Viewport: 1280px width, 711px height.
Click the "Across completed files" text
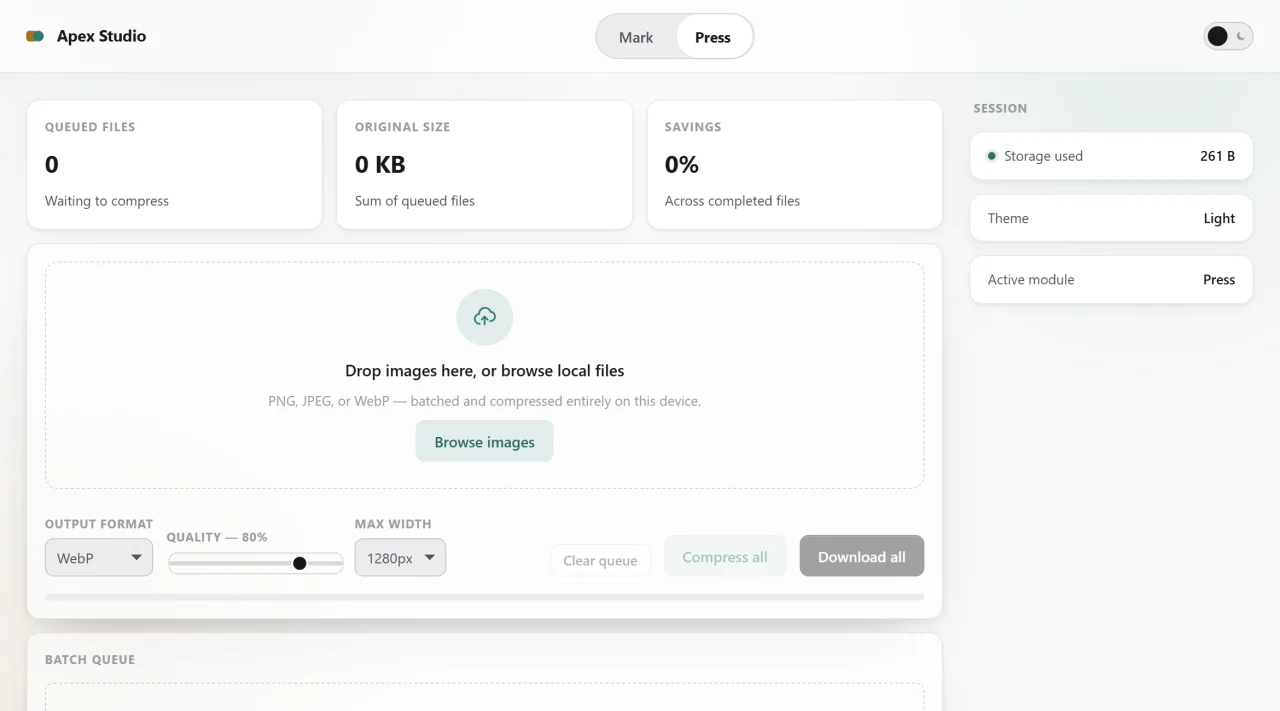[x=733, y=201]
